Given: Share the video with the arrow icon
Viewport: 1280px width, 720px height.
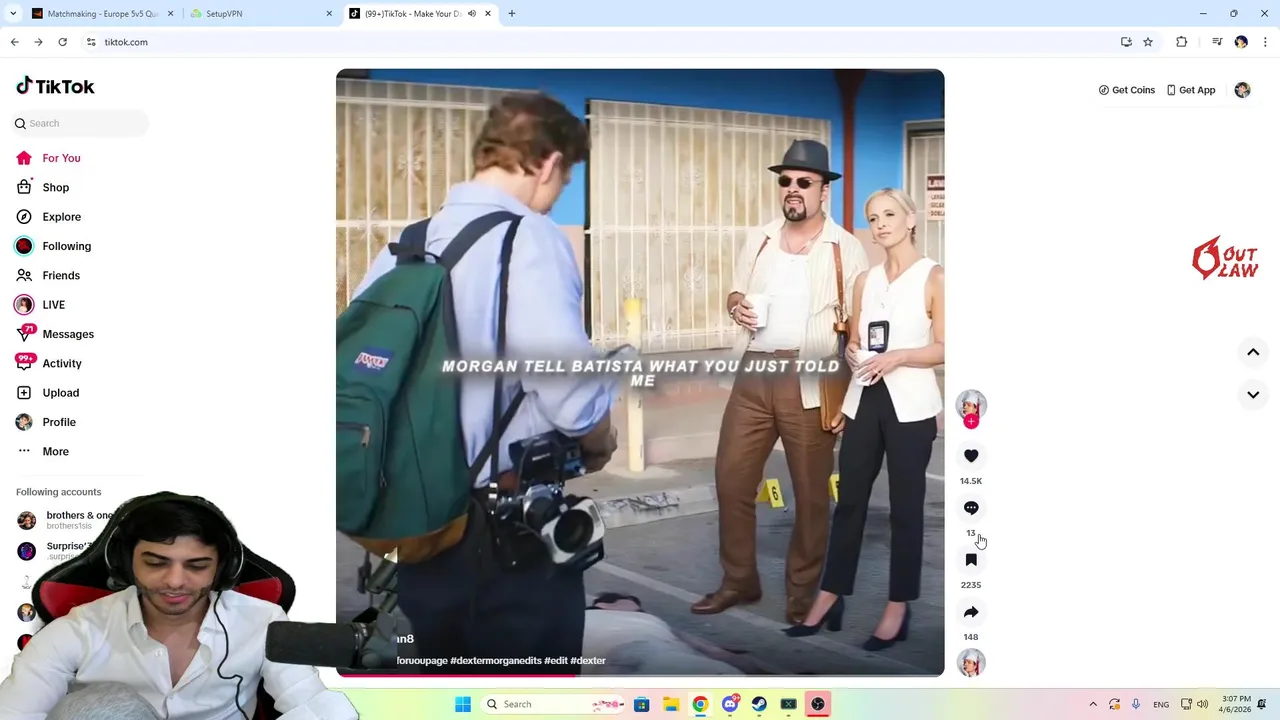Looking at the screenshot, I should [971, 612].
